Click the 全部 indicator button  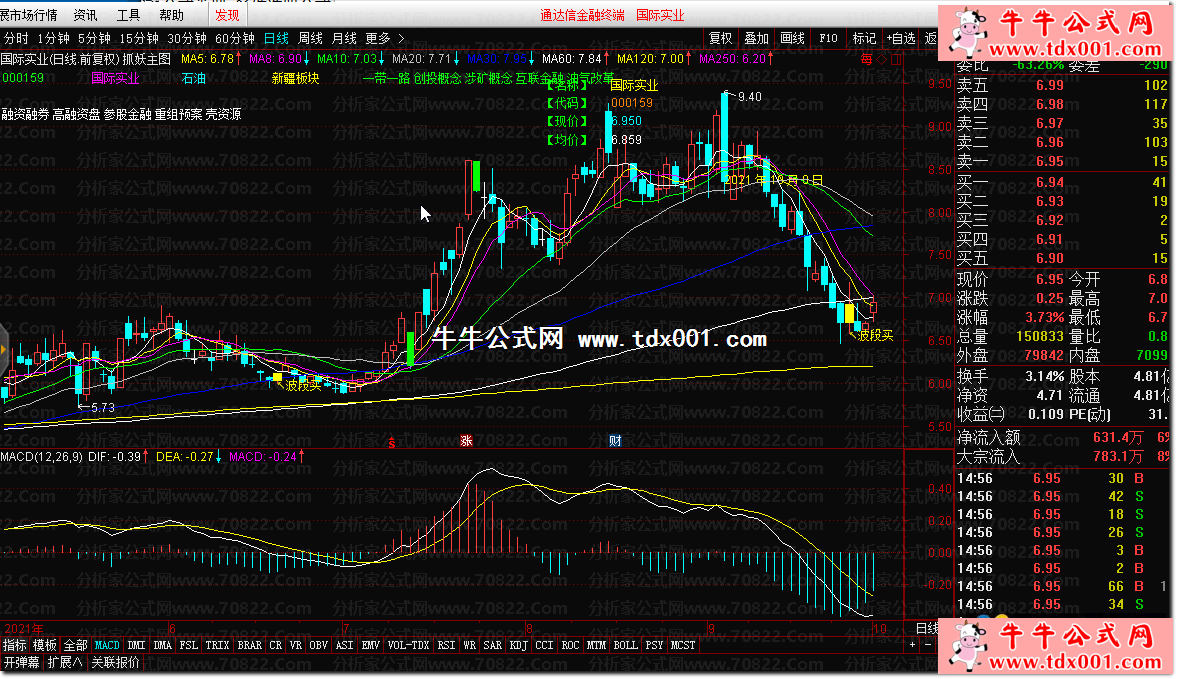[x=75, y=645]
